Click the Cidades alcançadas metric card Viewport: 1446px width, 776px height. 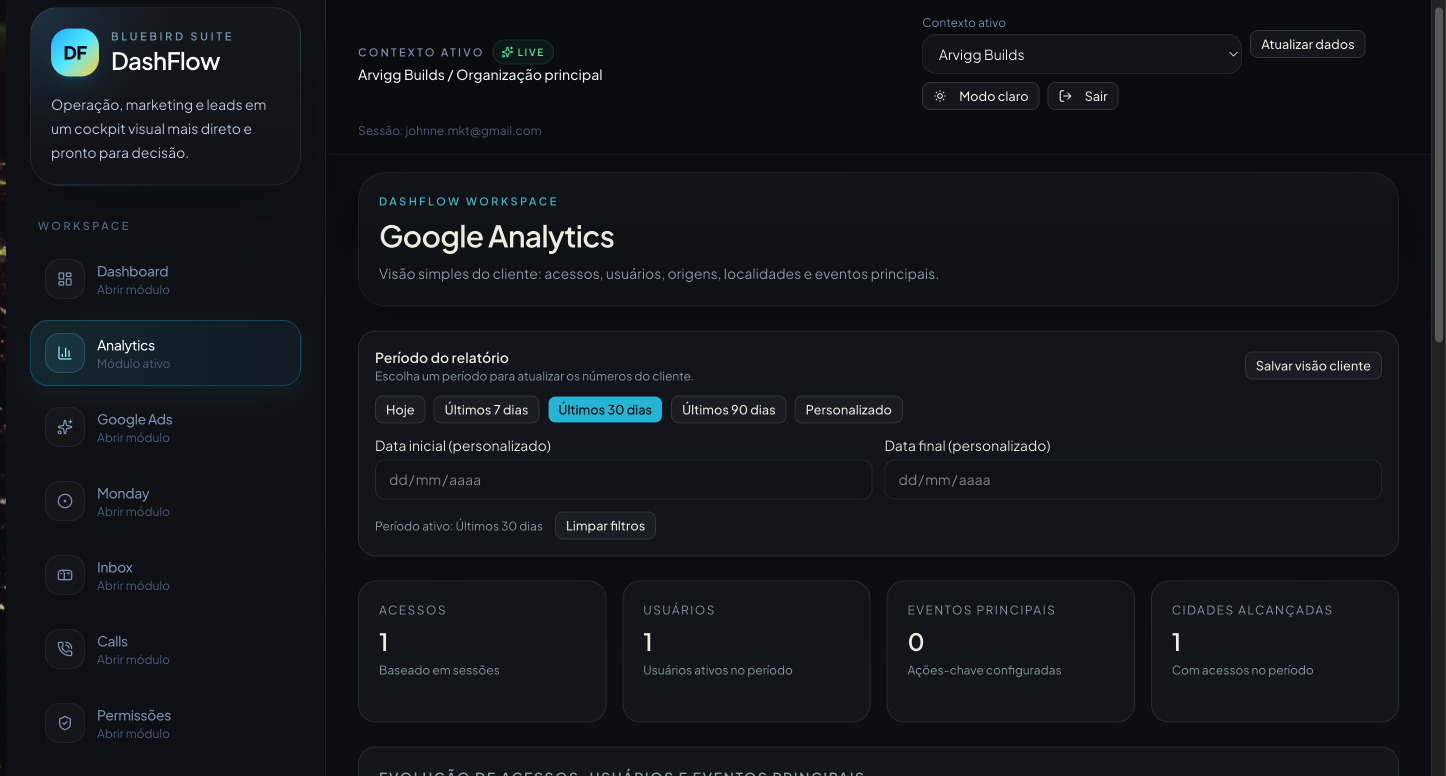click(x=1275, y=651)
